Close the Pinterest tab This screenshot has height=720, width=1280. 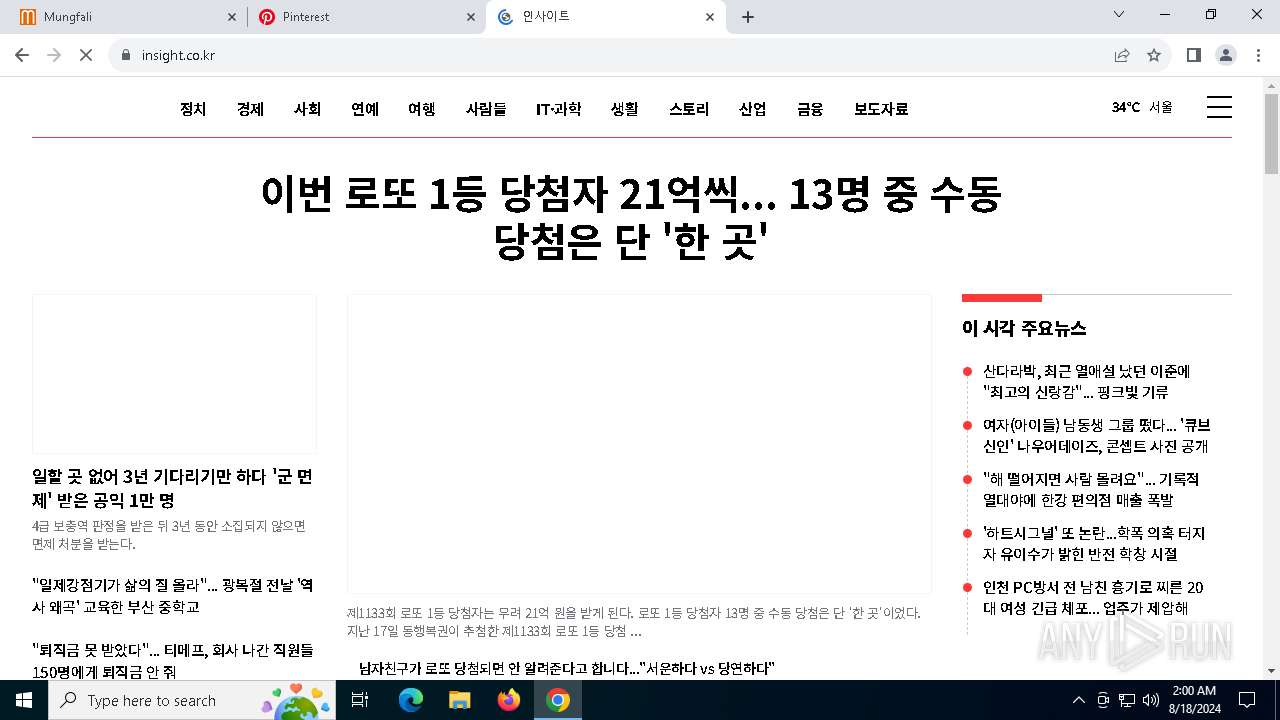pos(471,17)
